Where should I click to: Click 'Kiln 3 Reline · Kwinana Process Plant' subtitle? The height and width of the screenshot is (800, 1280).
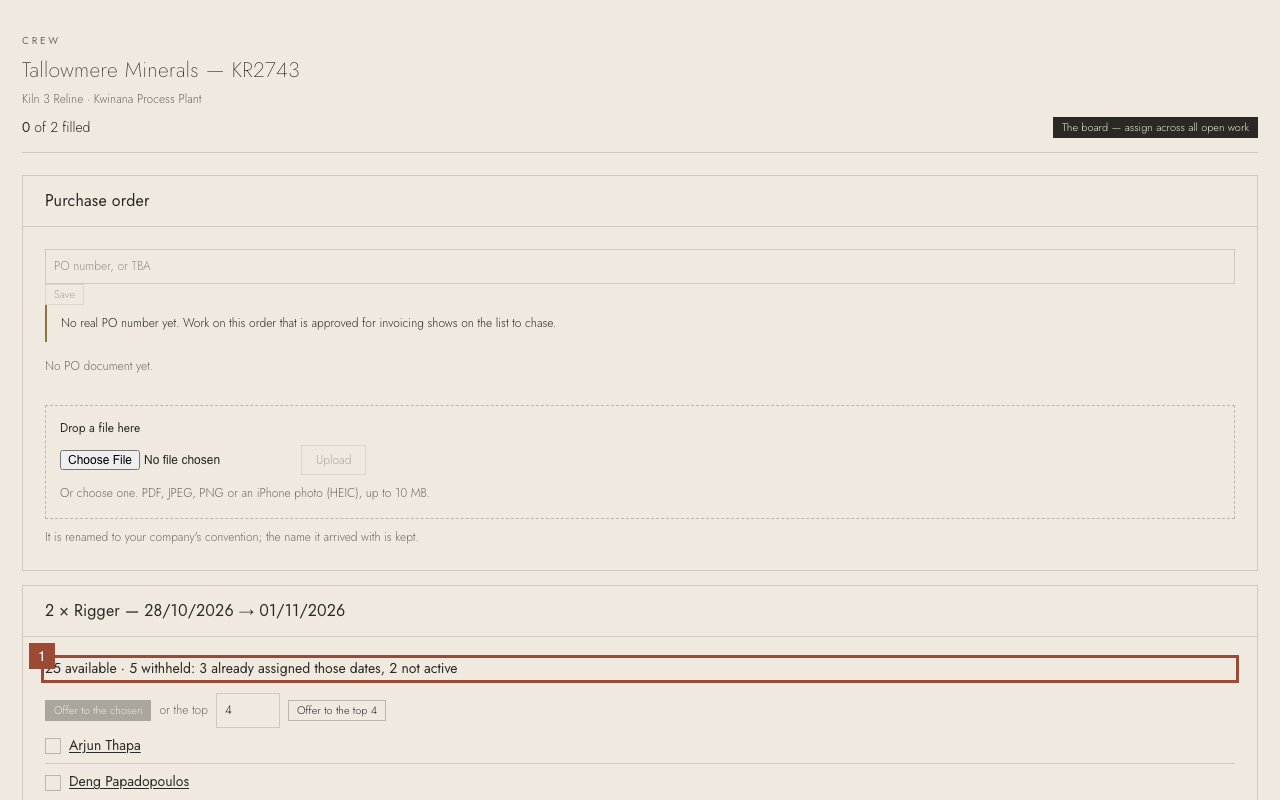112,99
